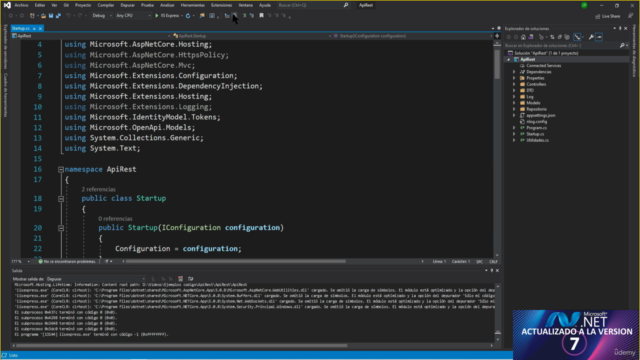This screenshot has height=360, width=640.
Task: Click the Open file folder icon
Action: click(x=43, y=16)
